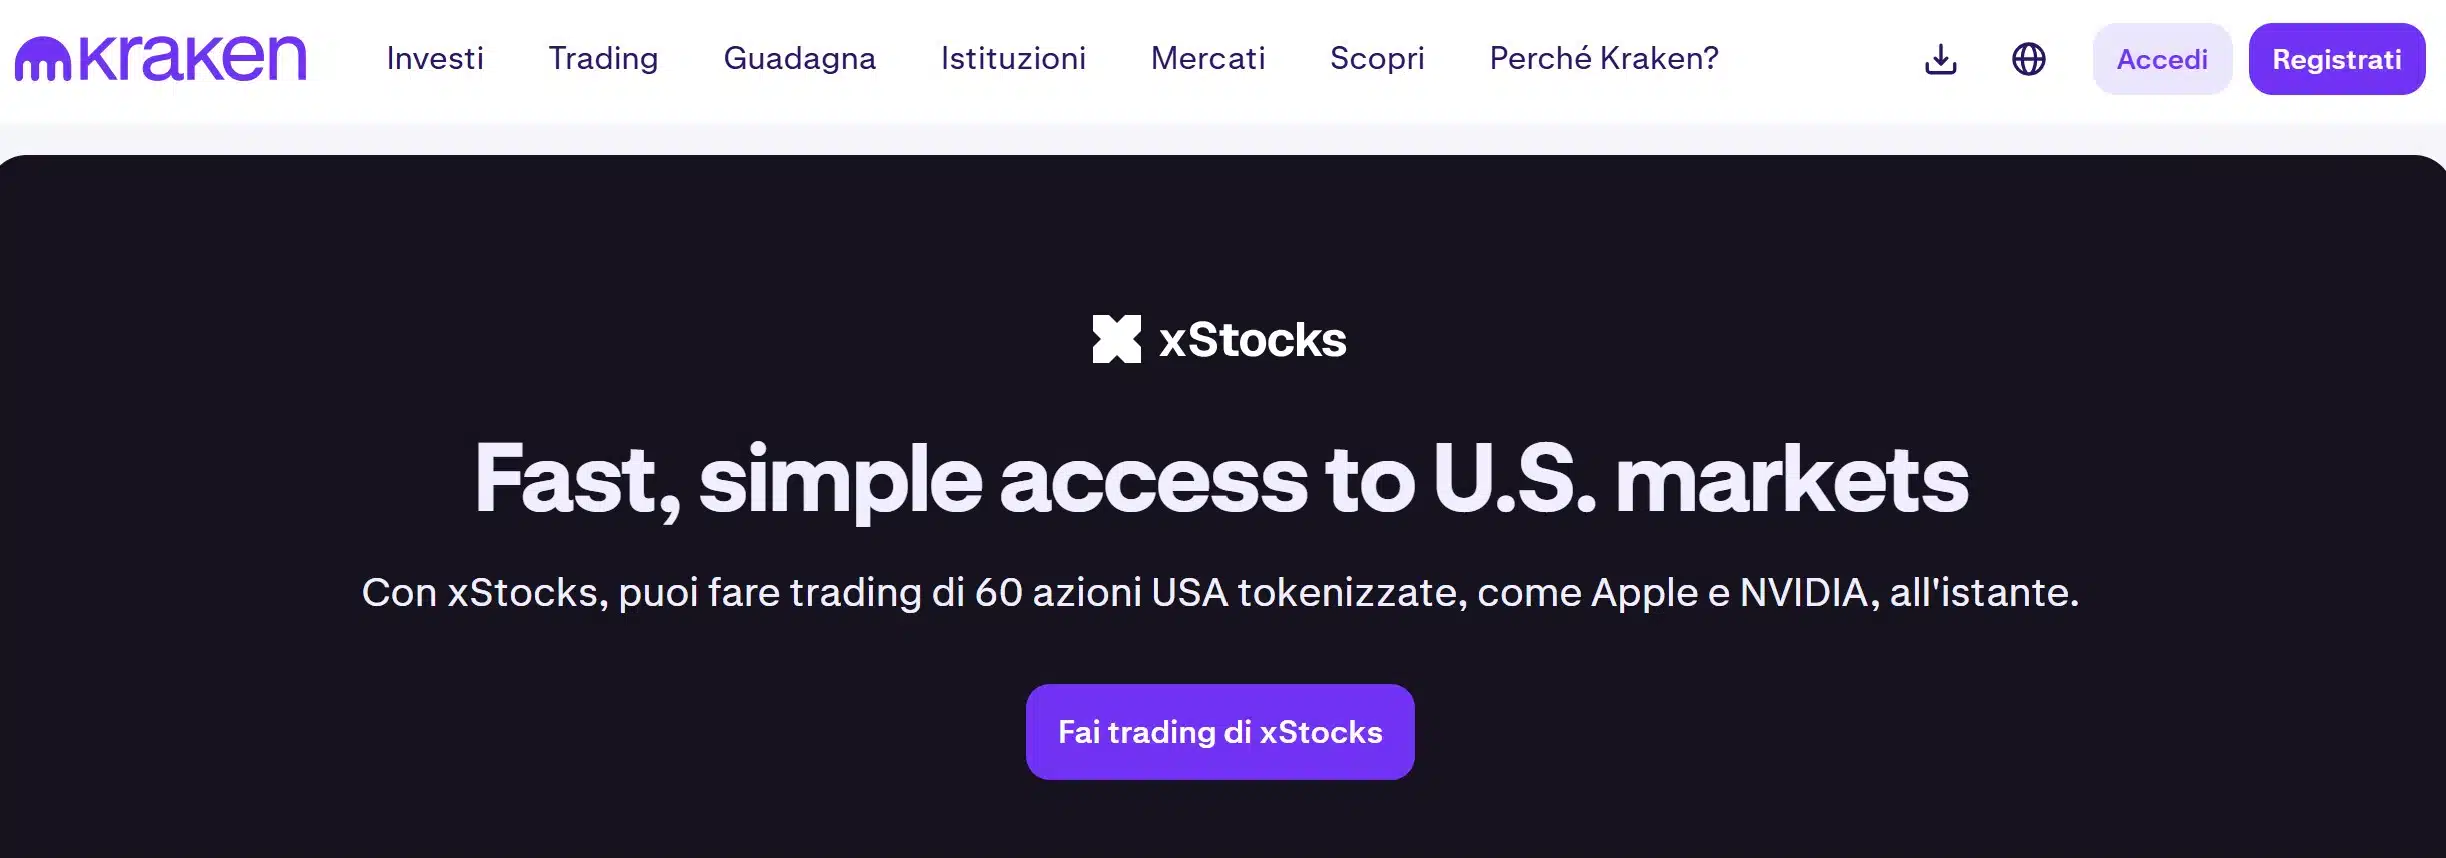2446x858 pixels.
Task: Expand the Trading navigation menu
Action: [603, 59]
